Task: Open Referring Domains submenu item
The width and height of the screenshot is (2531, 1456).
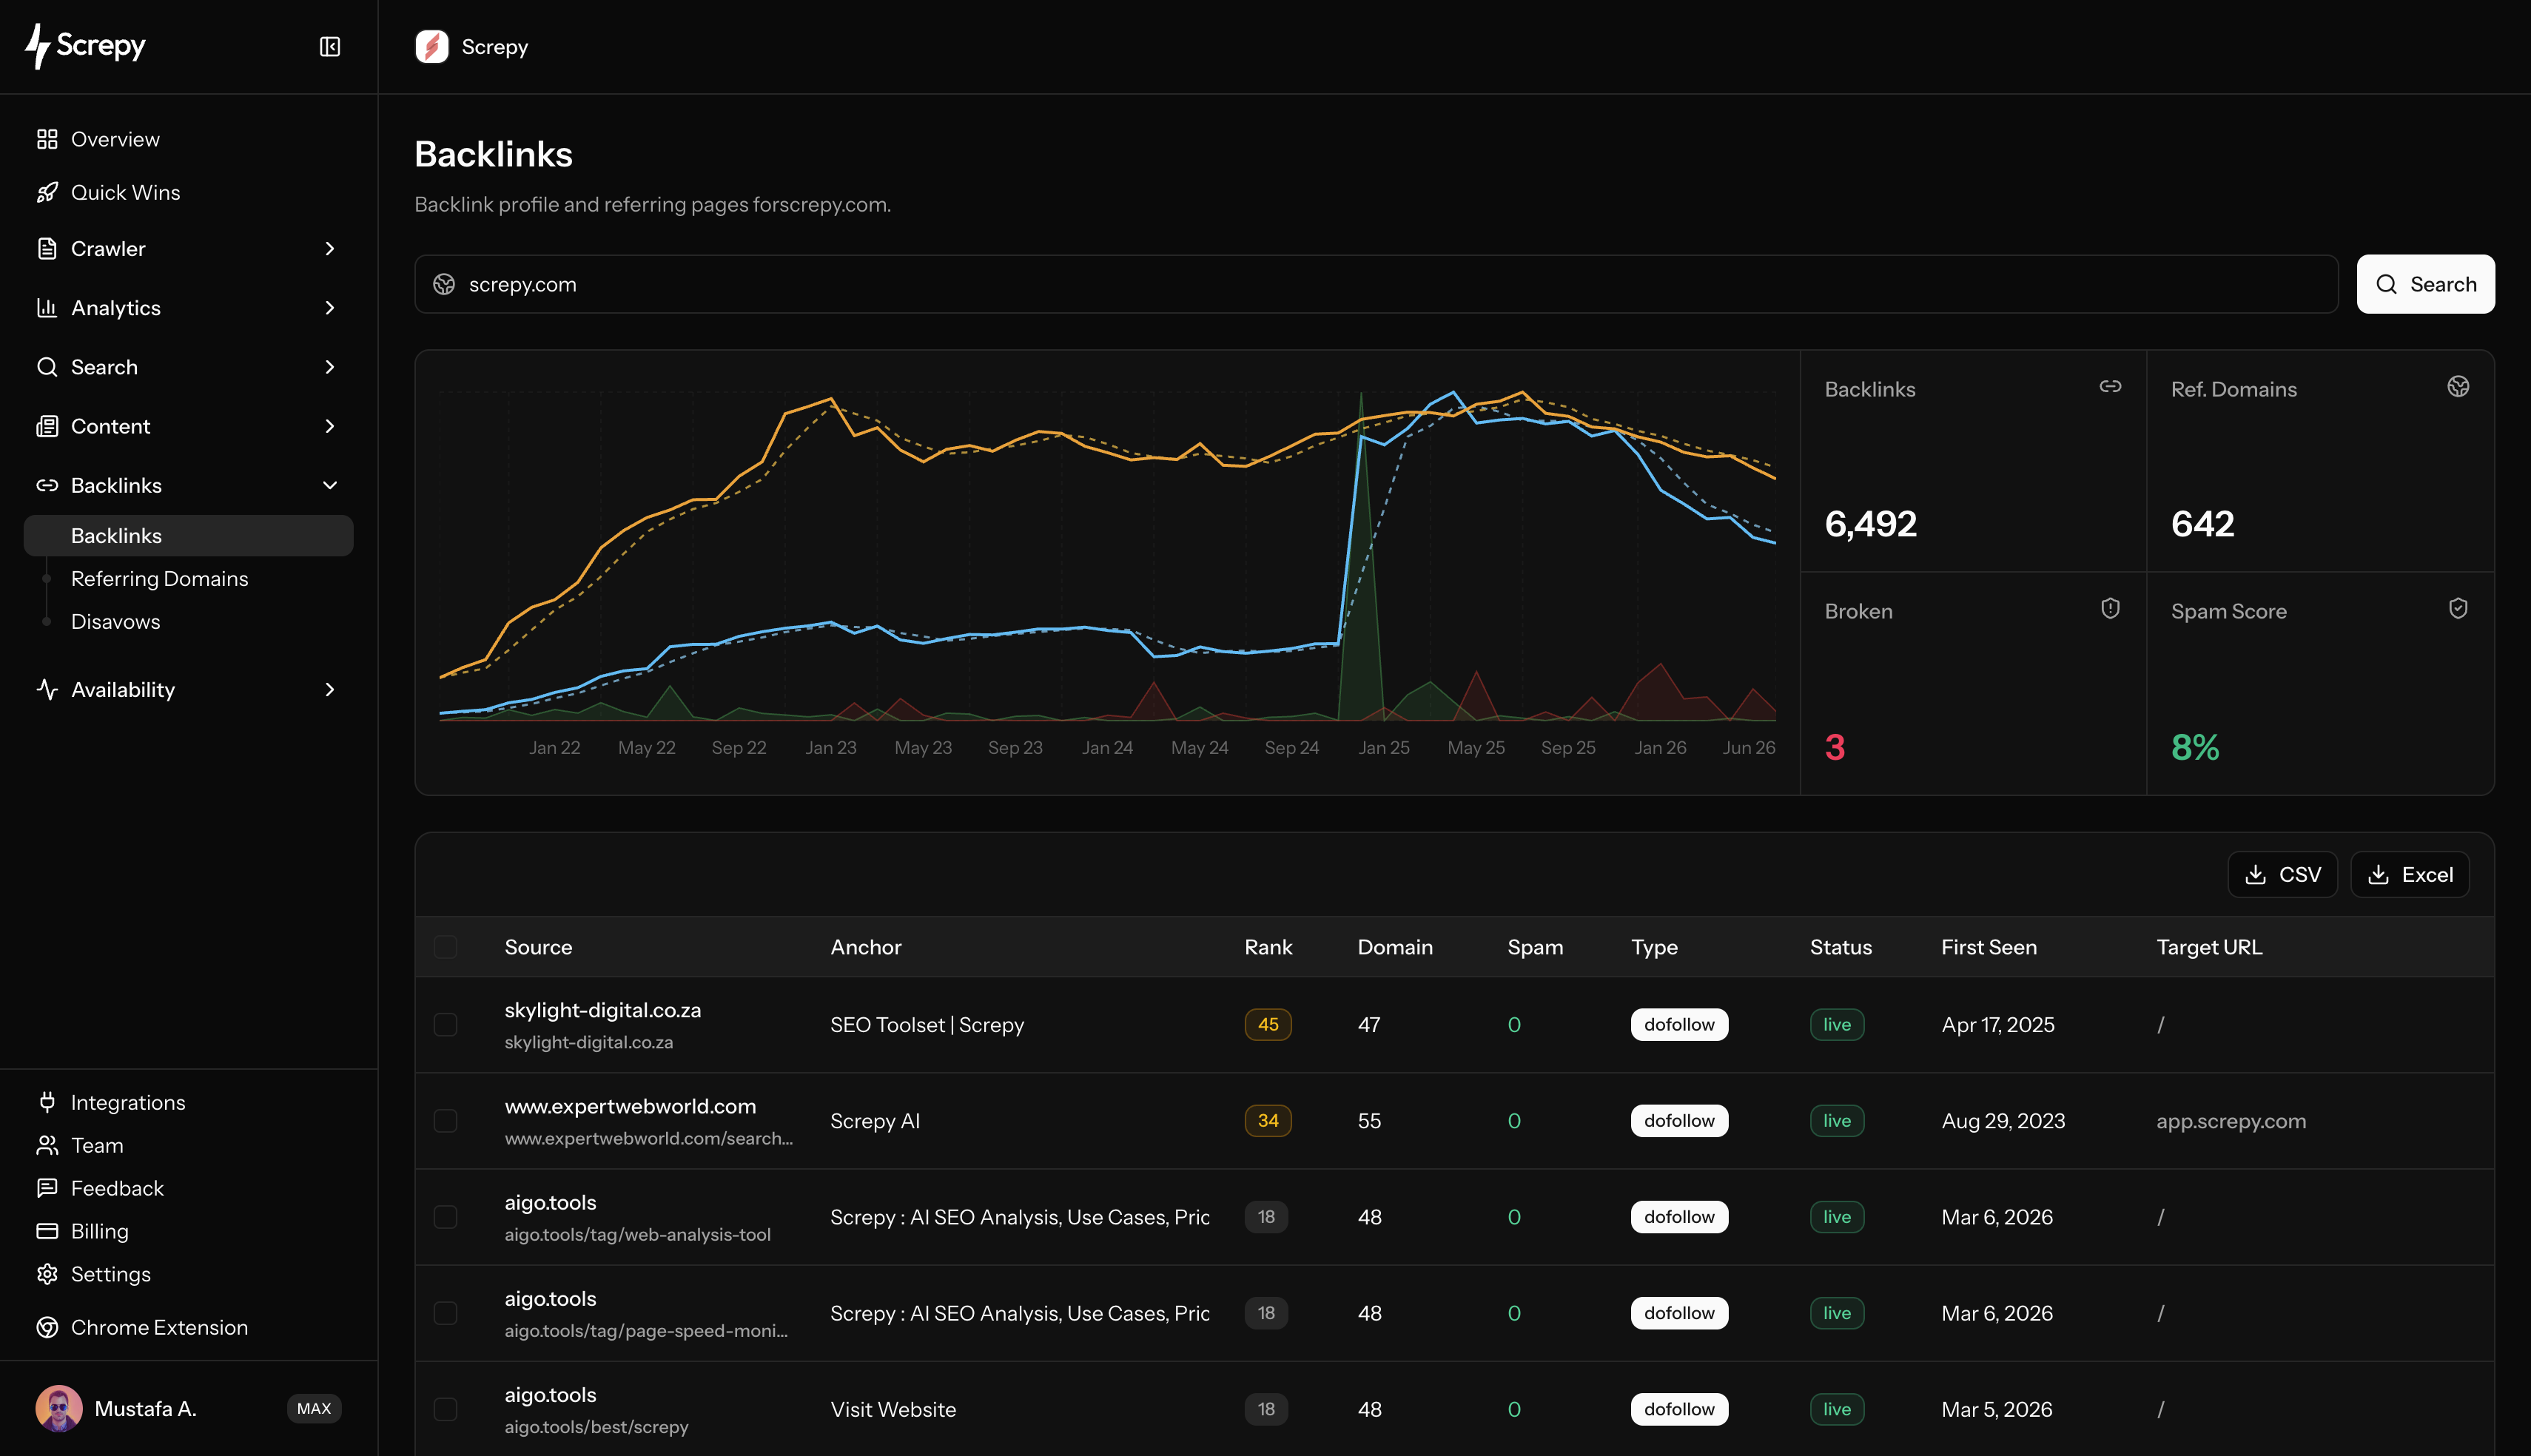Action: 159,578
